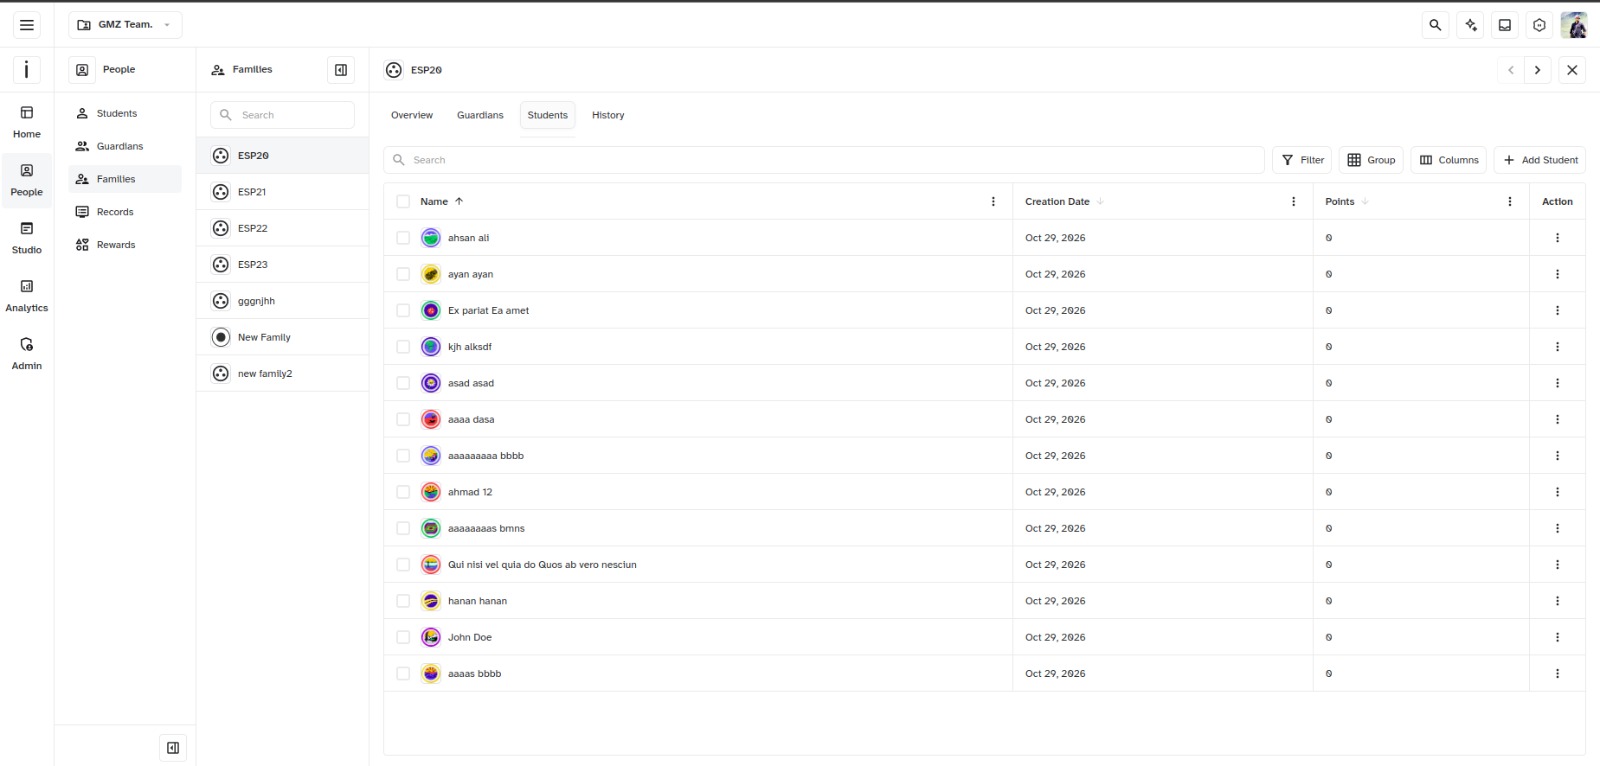Open the Group options
Image resolution: width=1600 pixels, height=766 pixels.
[1371, 160]
